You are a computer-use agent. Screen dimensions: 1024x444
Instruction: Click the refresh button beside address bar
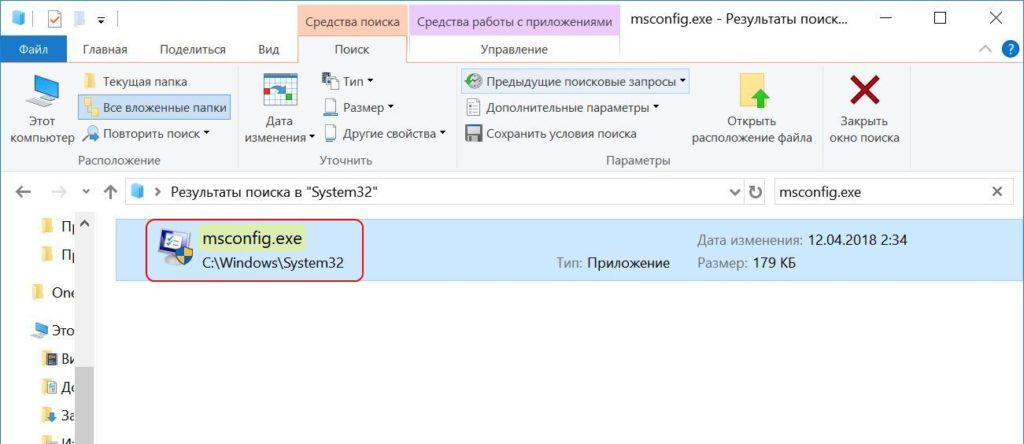tap(756, 191)
